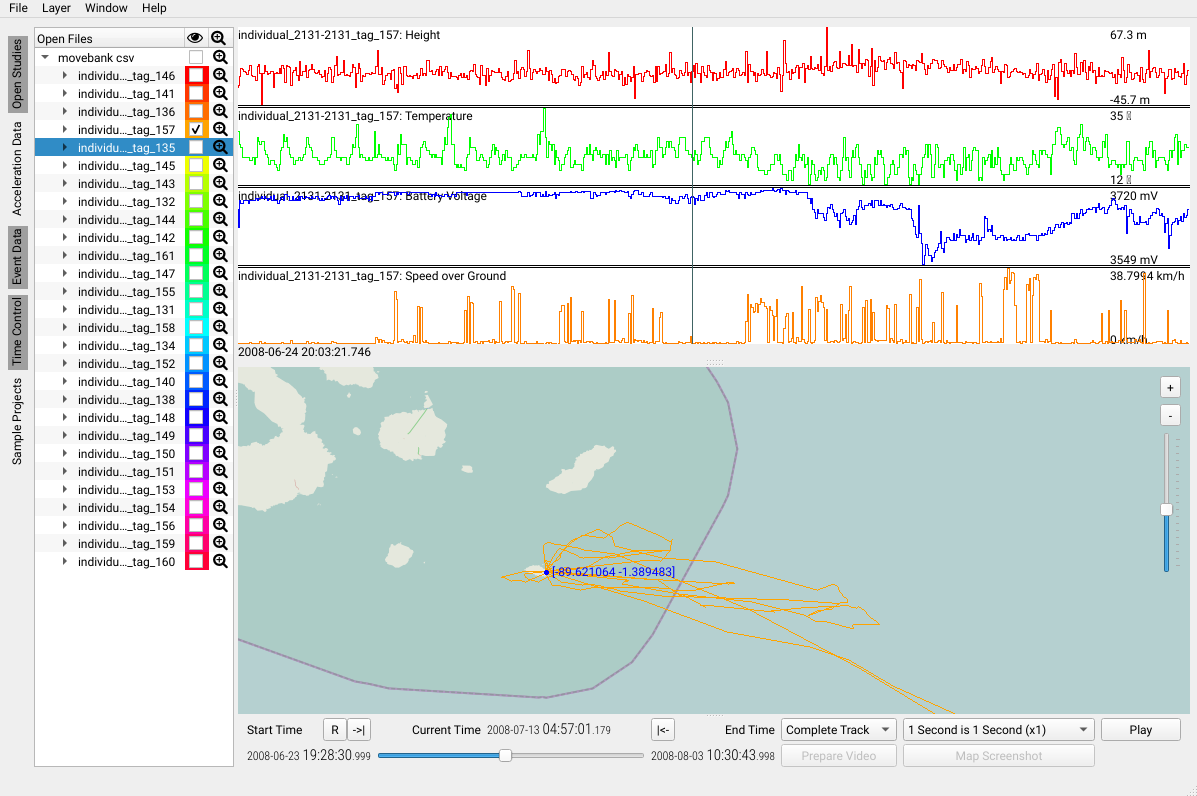
Task: Switch to the Acceleration Data side tab
Action: 17,169
